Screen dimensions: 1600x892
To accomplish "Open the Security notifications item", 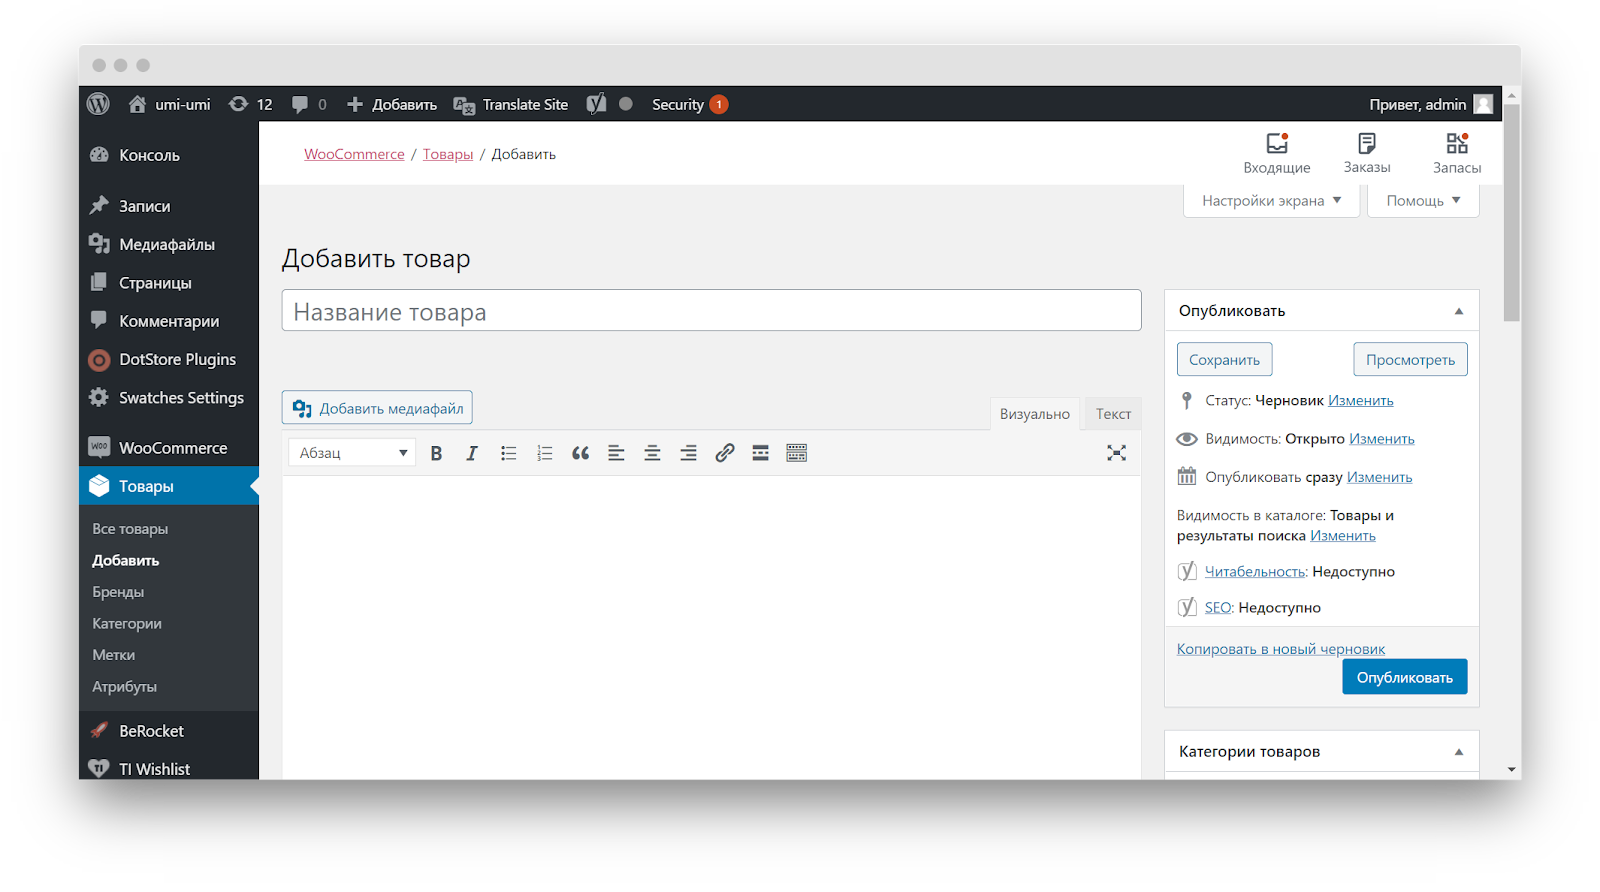I will [689, 104].
